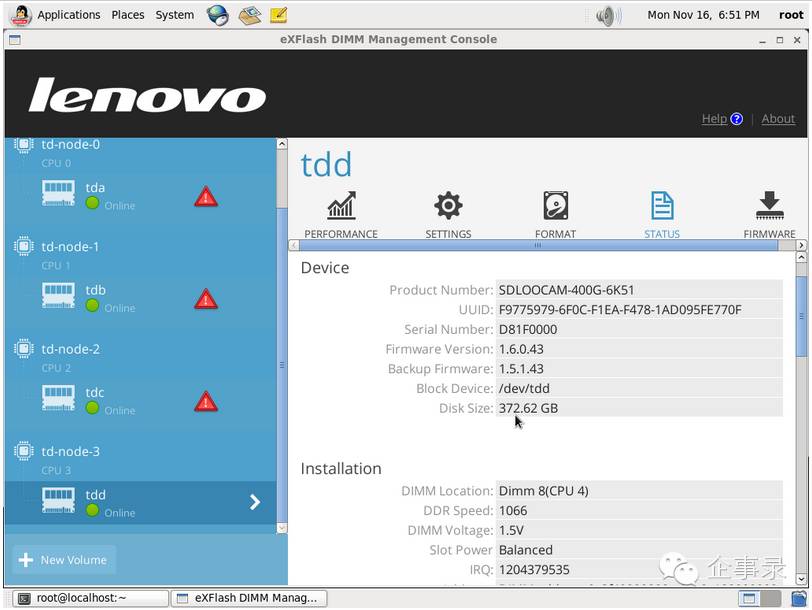The image size is (812, 610).
Task: Click the New Volume button
Action: click(64, 560)
